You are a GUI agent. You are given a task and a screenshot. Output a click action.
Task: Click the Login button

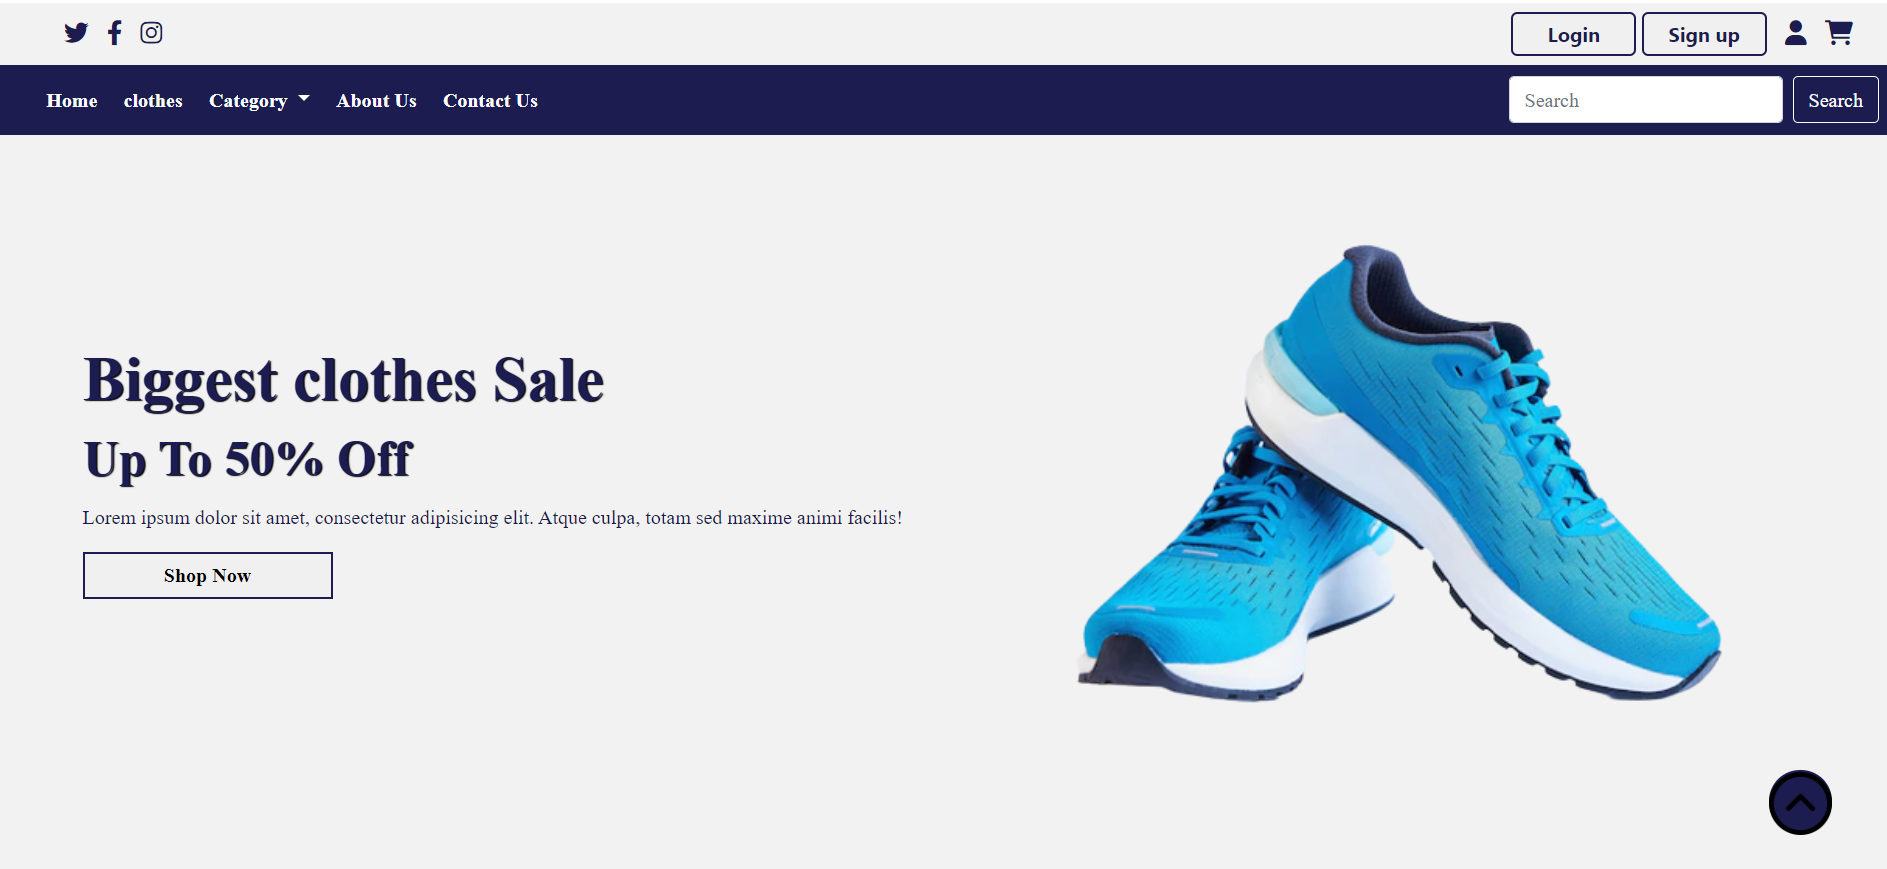click(1573, 35)
